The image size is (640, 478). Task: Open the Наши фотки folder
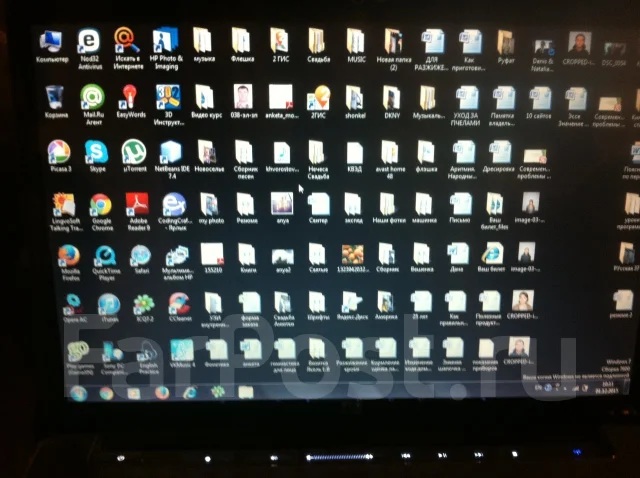[389, 208]
